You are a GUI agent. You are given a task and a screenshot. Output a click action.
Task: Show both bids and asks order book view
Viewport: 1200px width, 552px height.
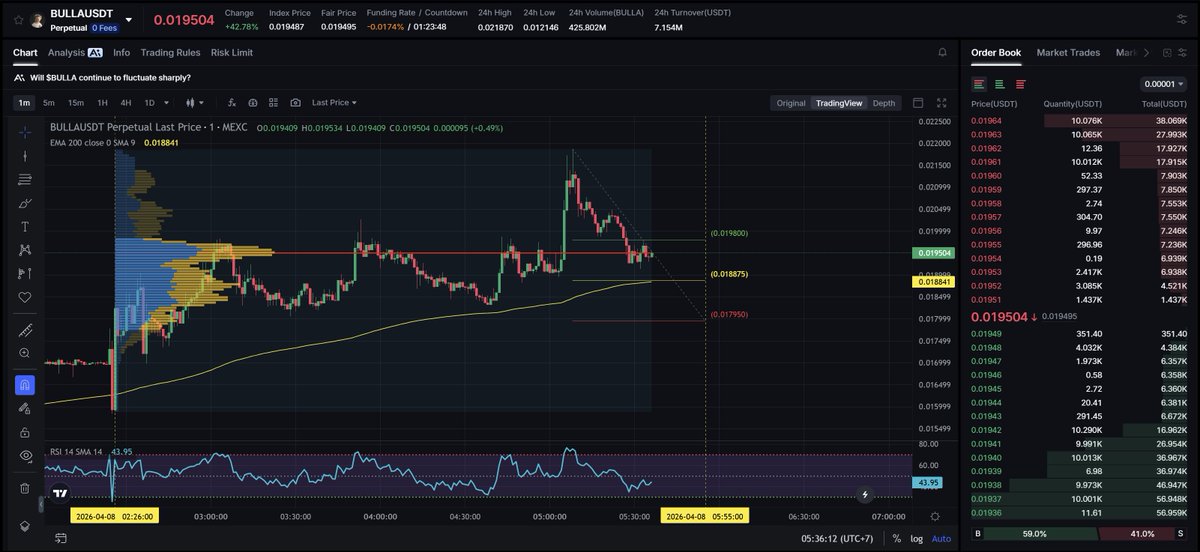(x=979, y=84)
